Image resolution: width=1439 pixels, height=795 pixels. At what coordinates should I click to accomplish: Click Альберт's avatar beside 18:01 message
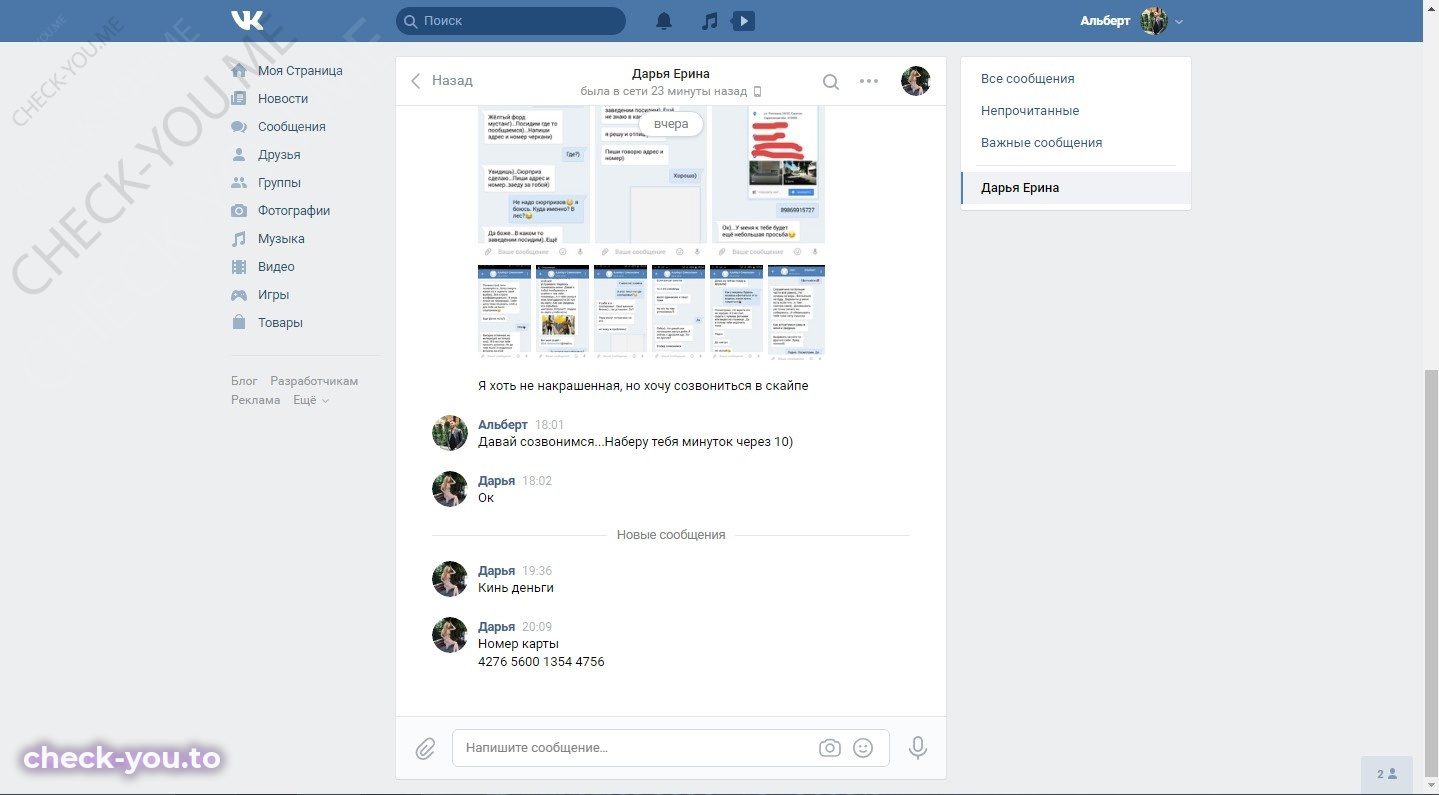450,433
